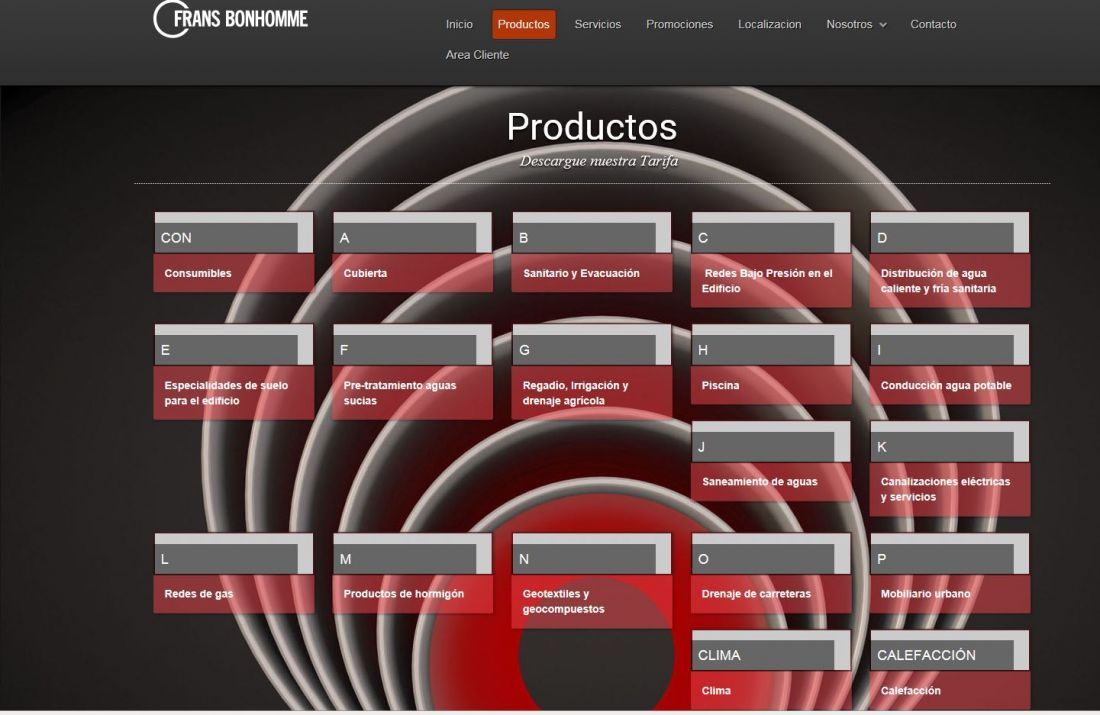The width and height of the screenshot is (1100, 715).
Task: Click the letter L header tile
Action: pyautogui.click(x=234, y=554)
